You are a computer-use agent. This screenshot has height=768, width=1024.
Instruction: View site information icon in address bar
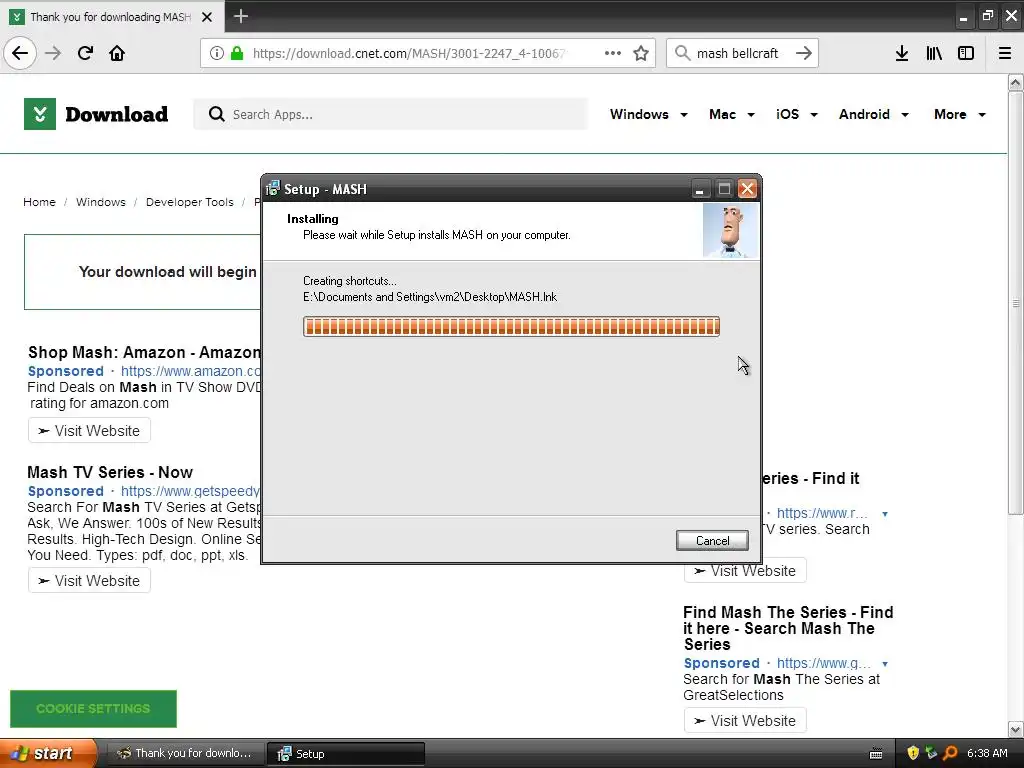(x=217, y=53)
